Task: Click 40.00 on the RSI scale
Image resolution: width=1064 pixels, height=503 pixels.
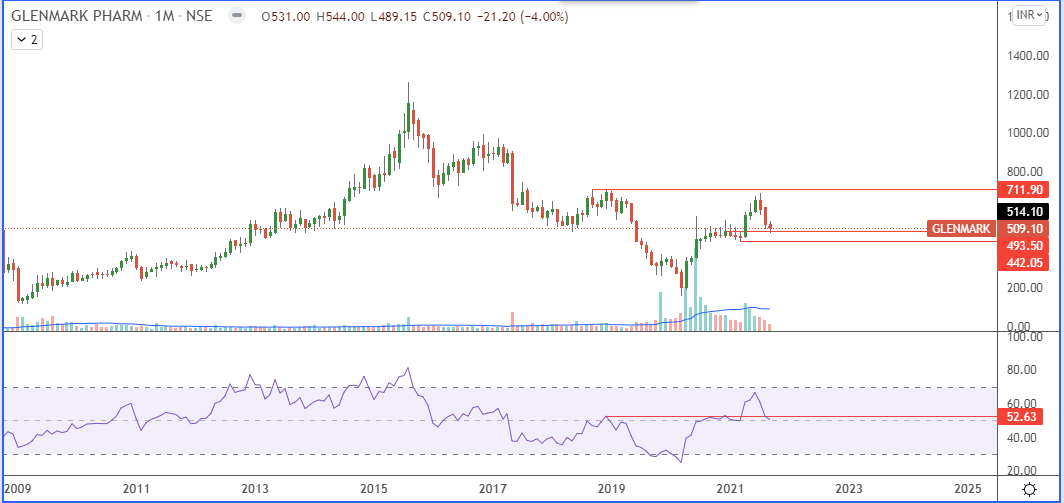Action: 1023,438
